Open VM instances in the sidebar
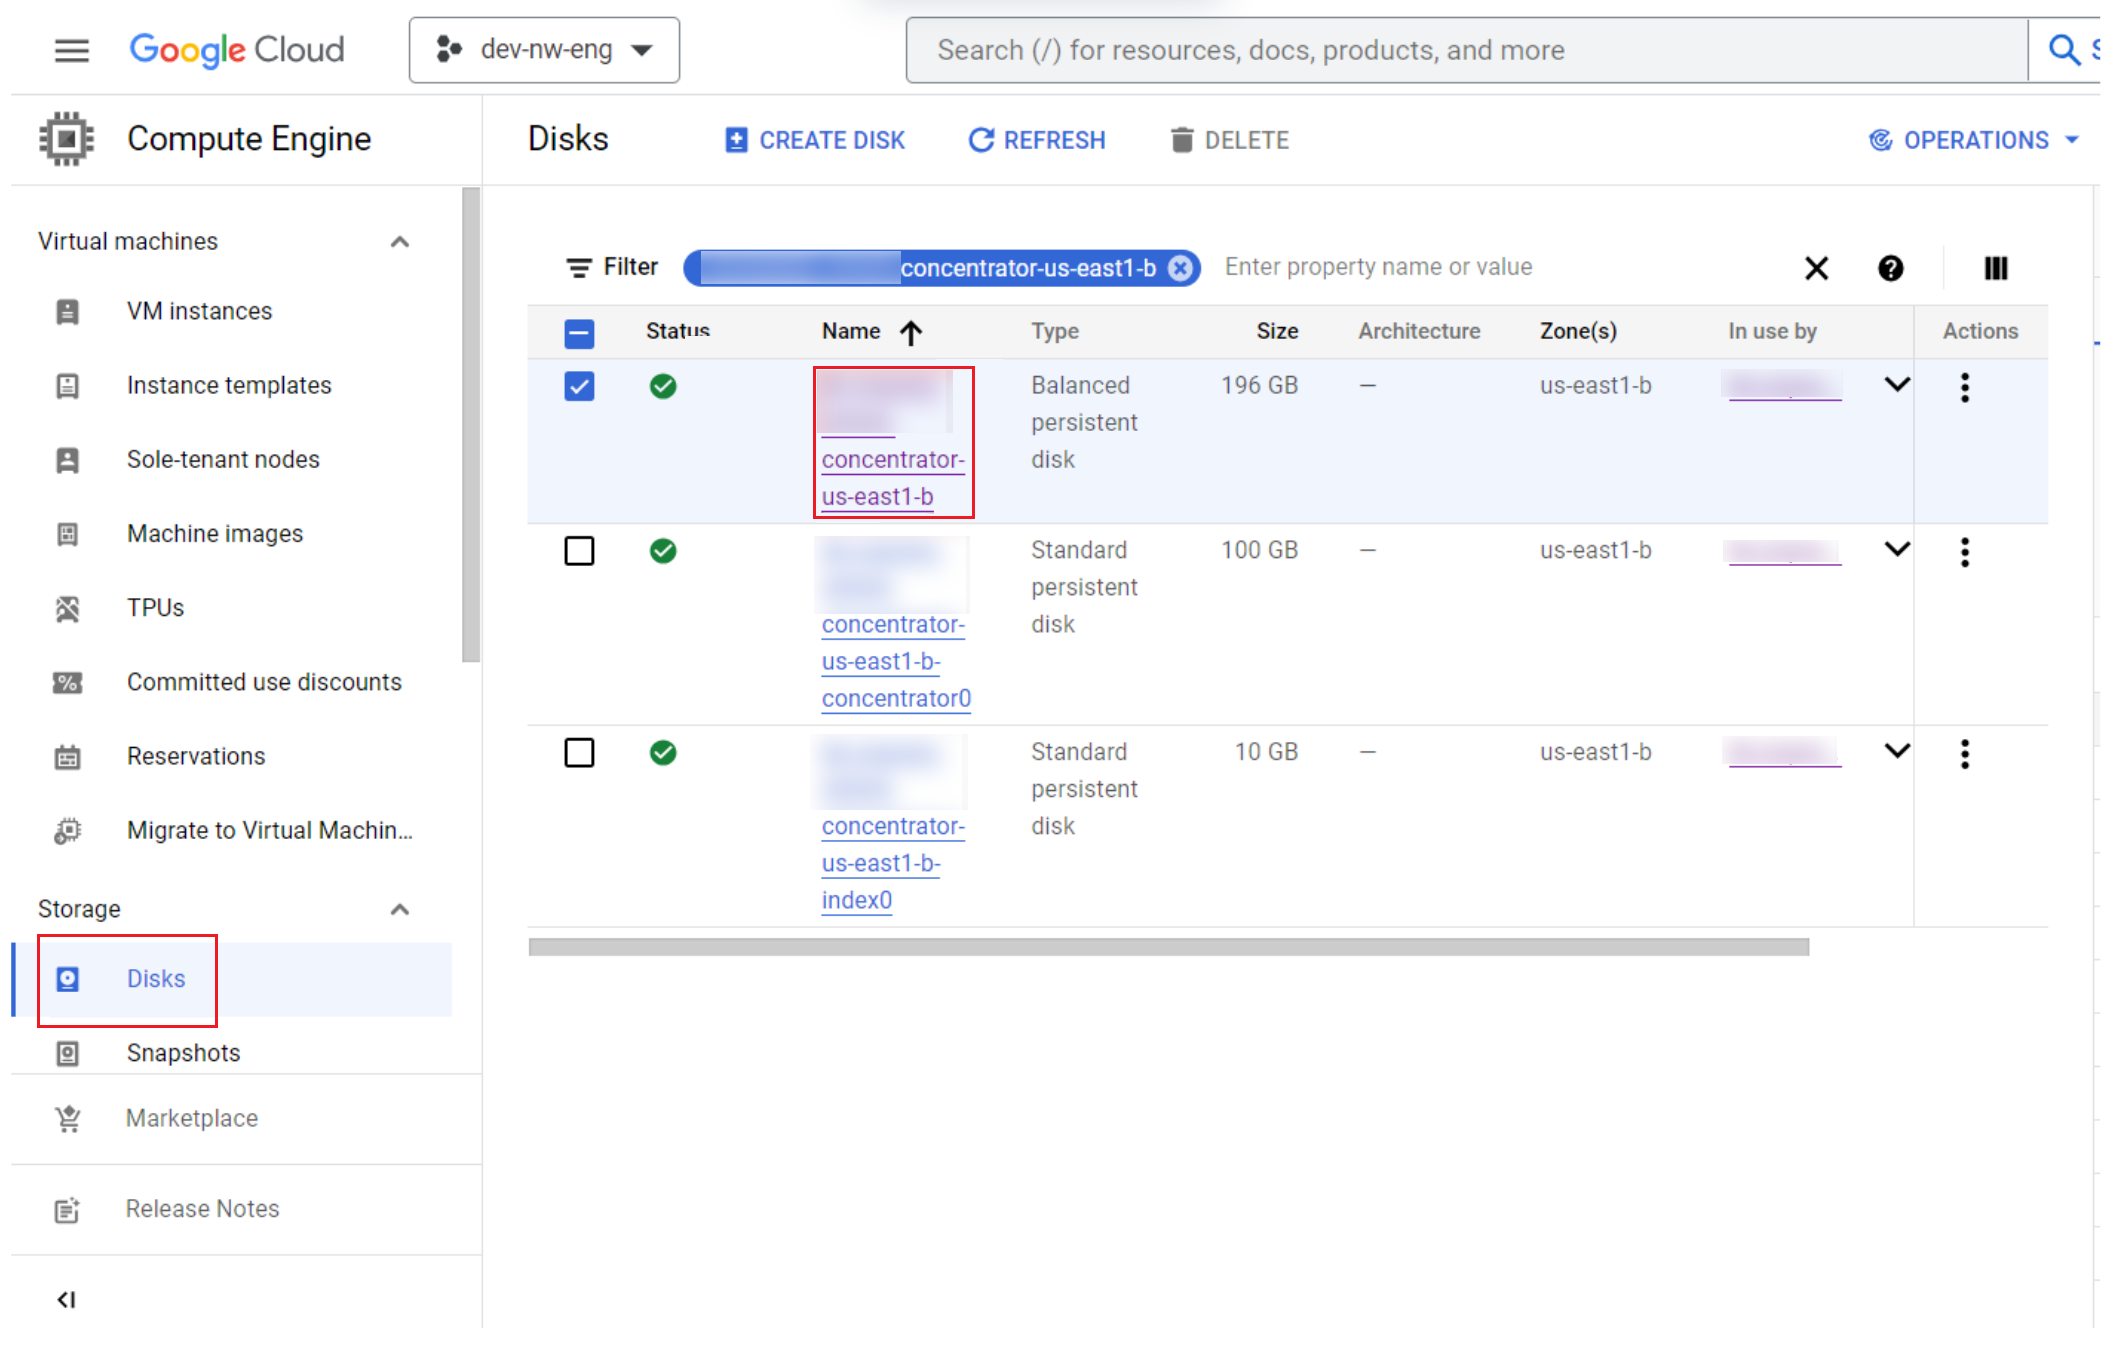This screenshot has width=2107, height=1347. pyautogui.click(x=199, y=311)
